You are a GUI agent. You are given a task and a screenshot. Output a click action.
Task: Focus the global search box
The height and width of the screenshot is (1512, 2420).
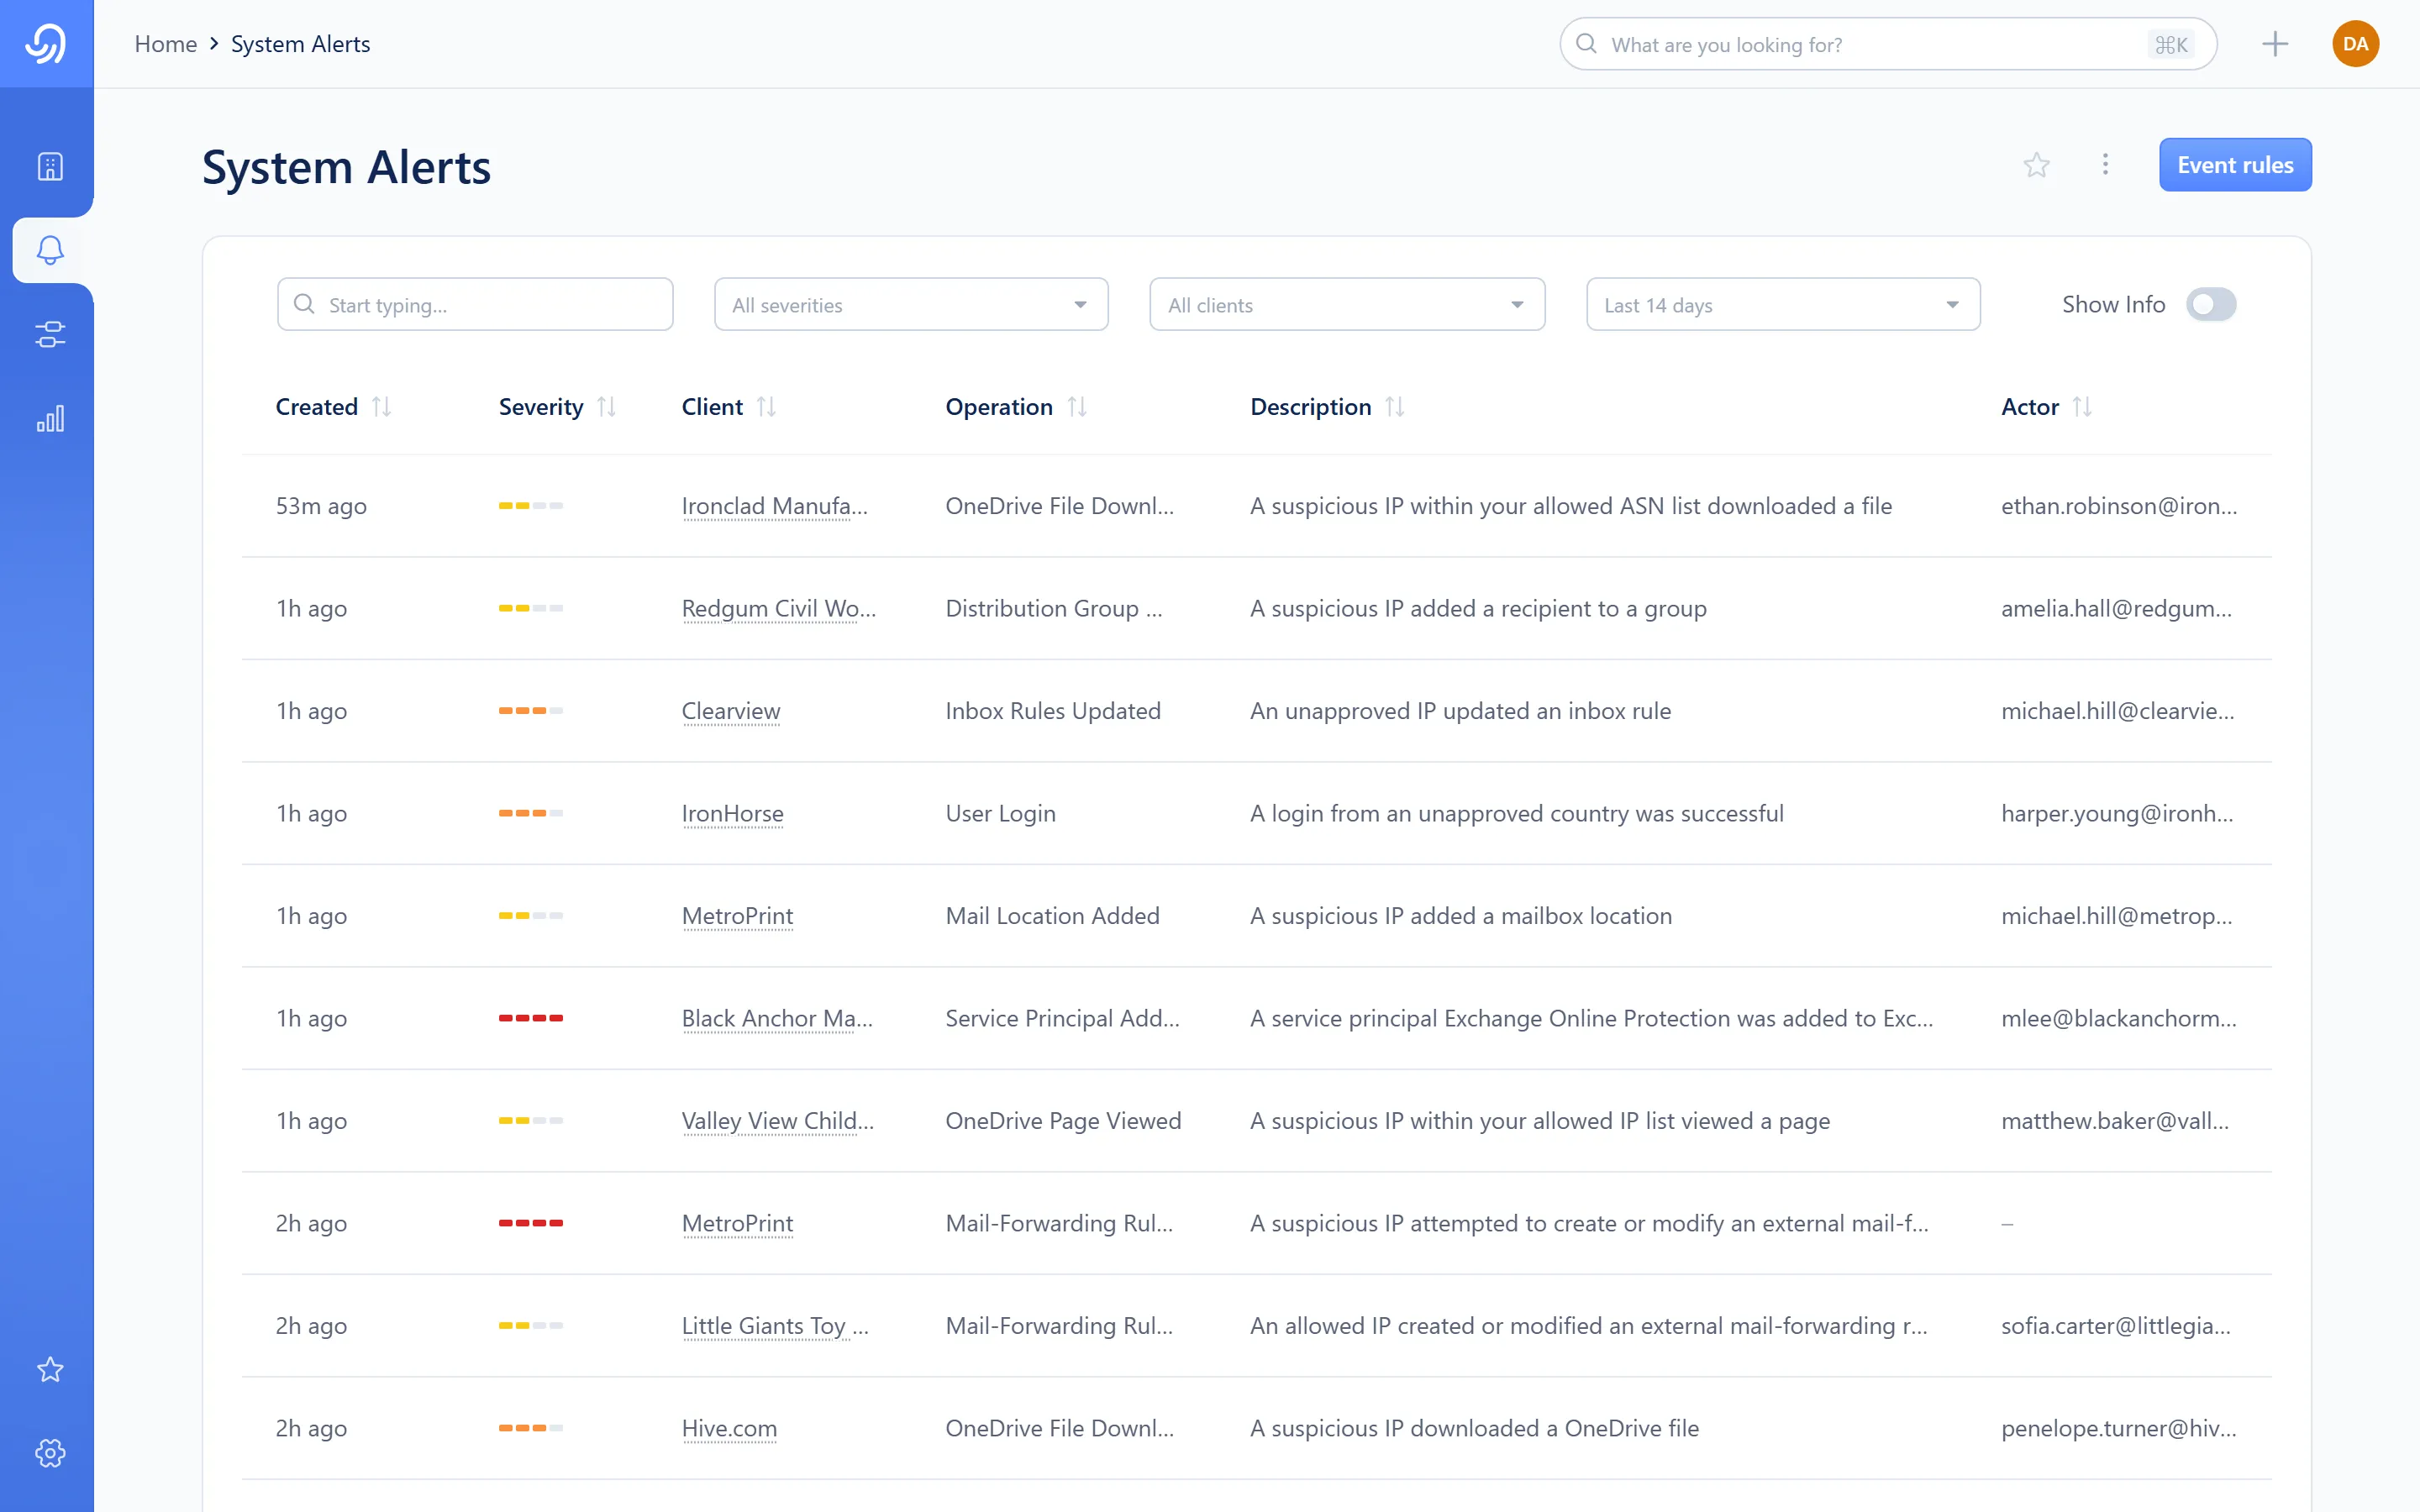pos(1888,44)
